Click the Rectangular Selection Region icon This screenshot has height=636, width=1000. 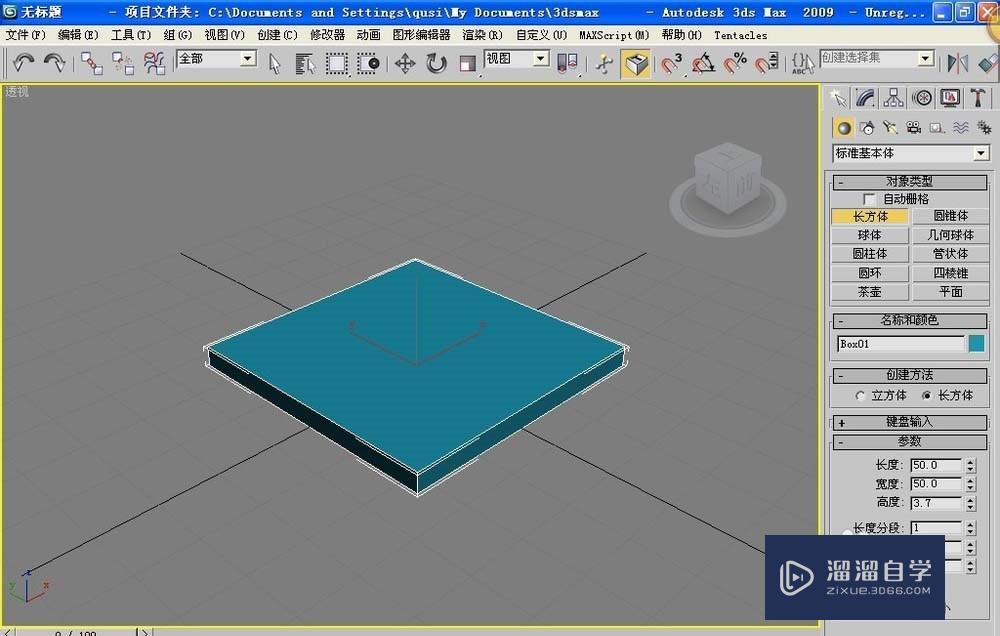[337, 63]
